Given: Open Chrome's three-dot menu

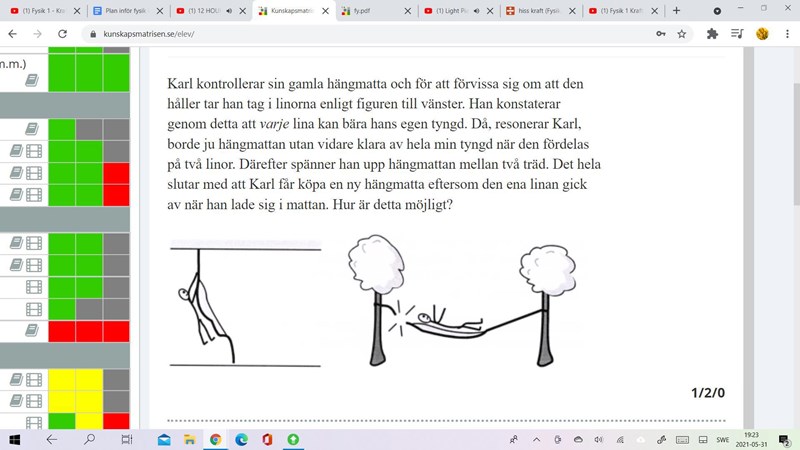Looking at the screenshot, I should pos(786,33).
